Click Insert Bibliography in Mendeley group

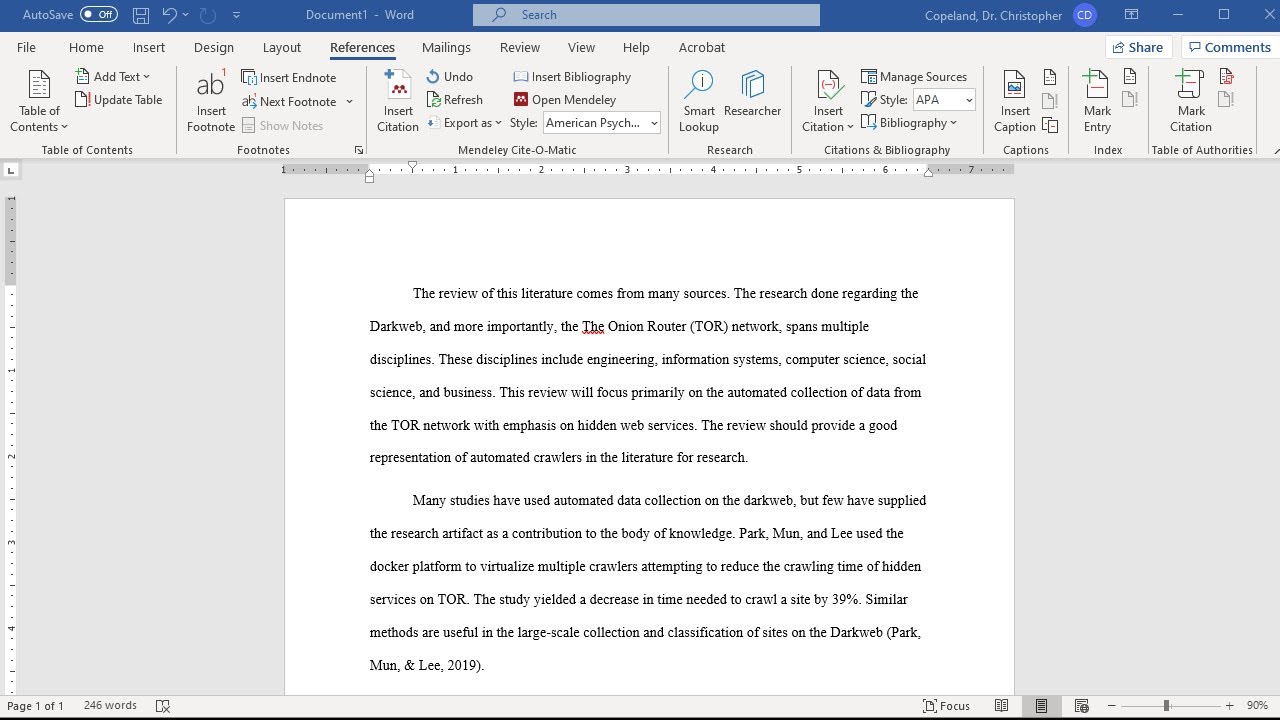coord(572,76)
